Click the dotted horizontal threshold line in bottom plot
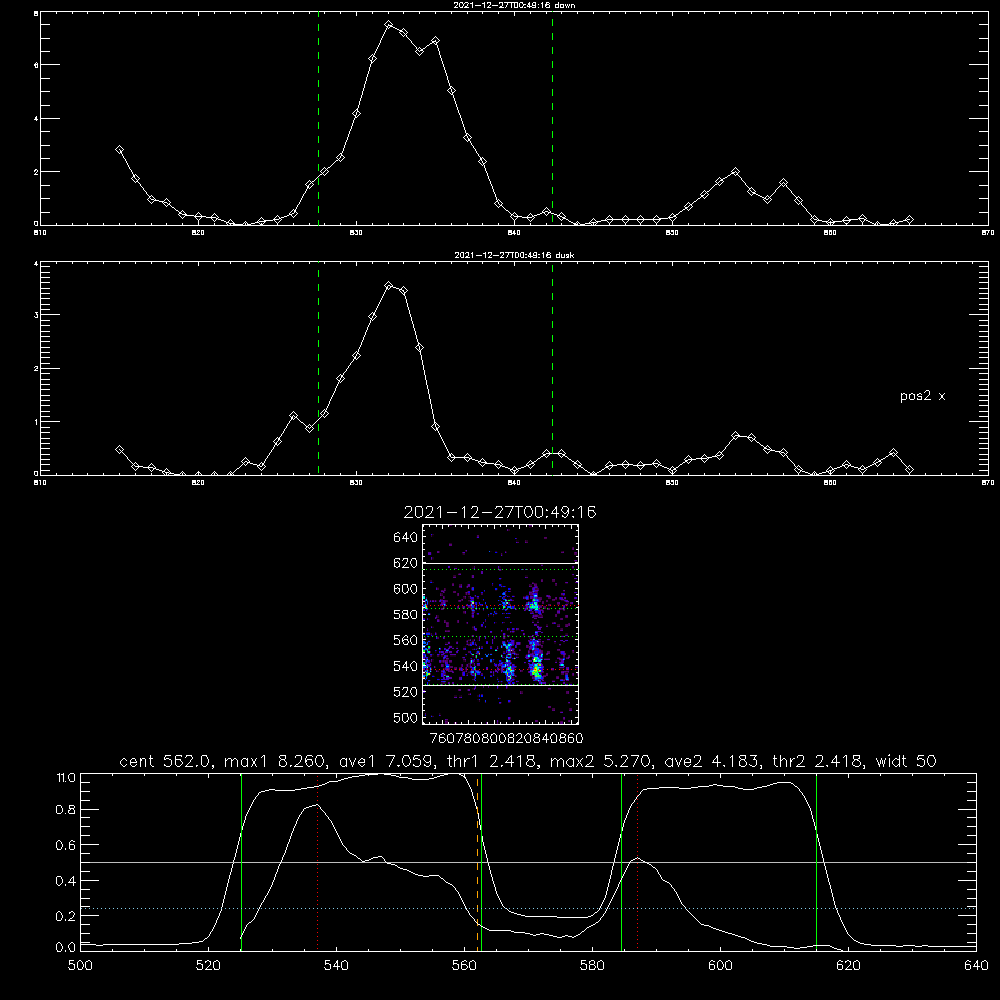The image size is (1000, 1000). (529, 908)
